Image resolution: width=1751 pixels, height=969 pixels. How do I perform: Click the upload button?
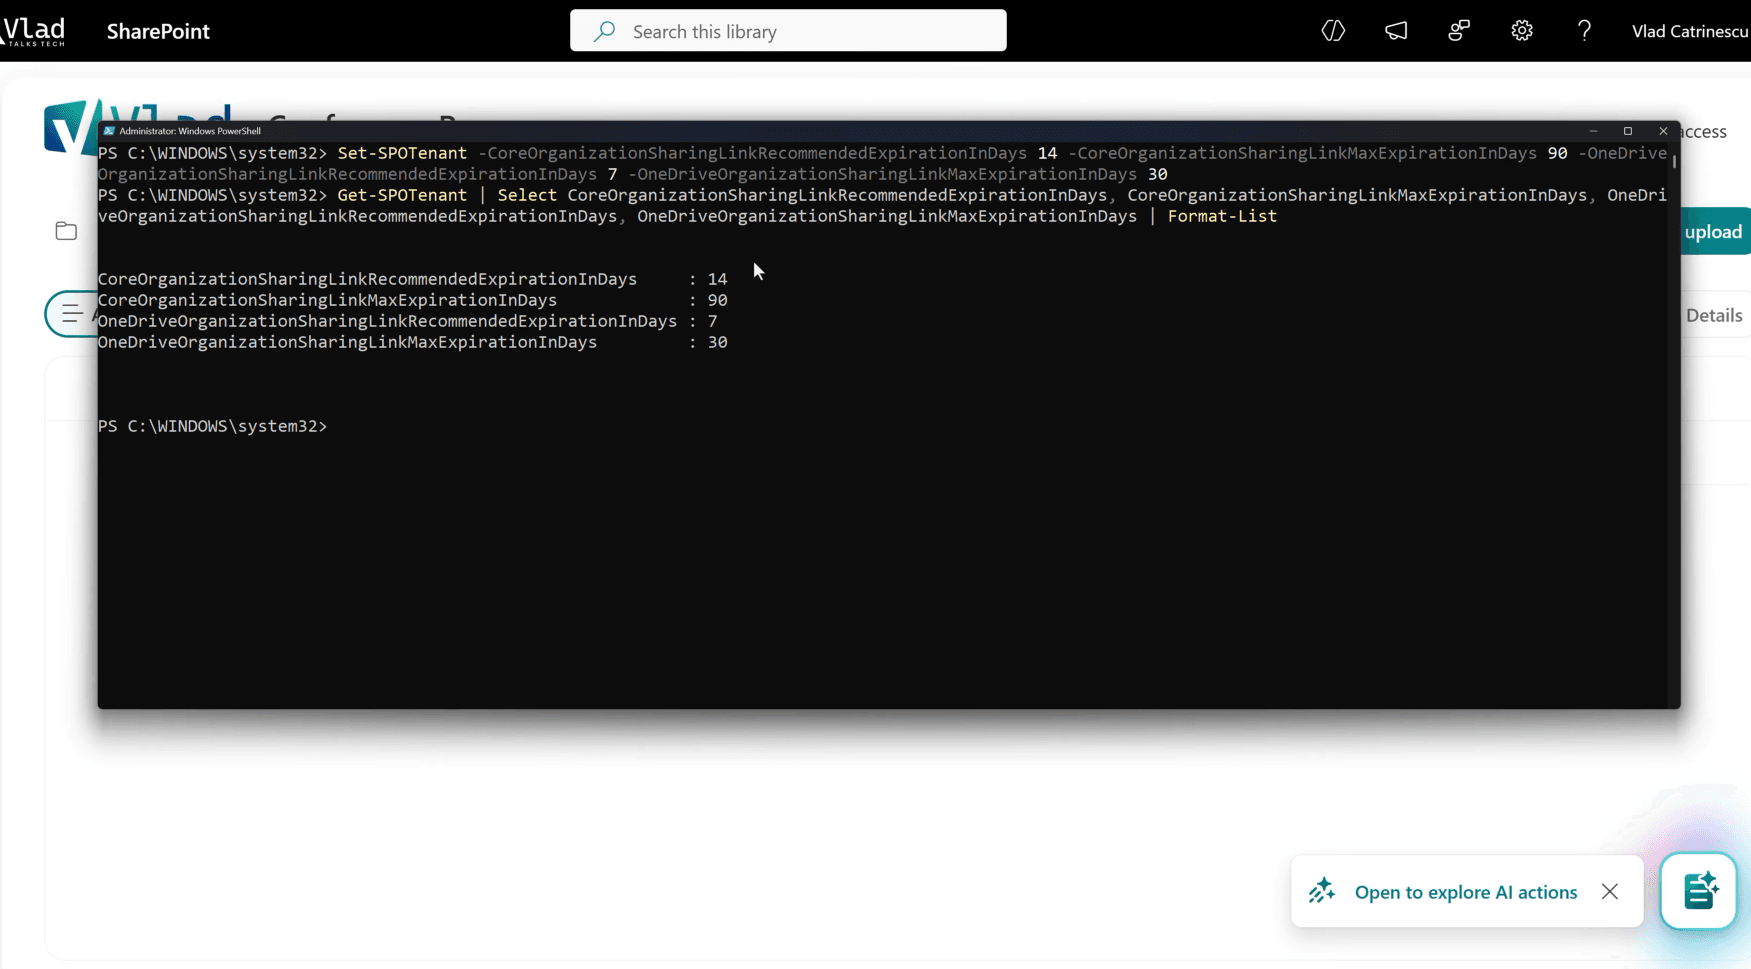tap(1715, 231)
